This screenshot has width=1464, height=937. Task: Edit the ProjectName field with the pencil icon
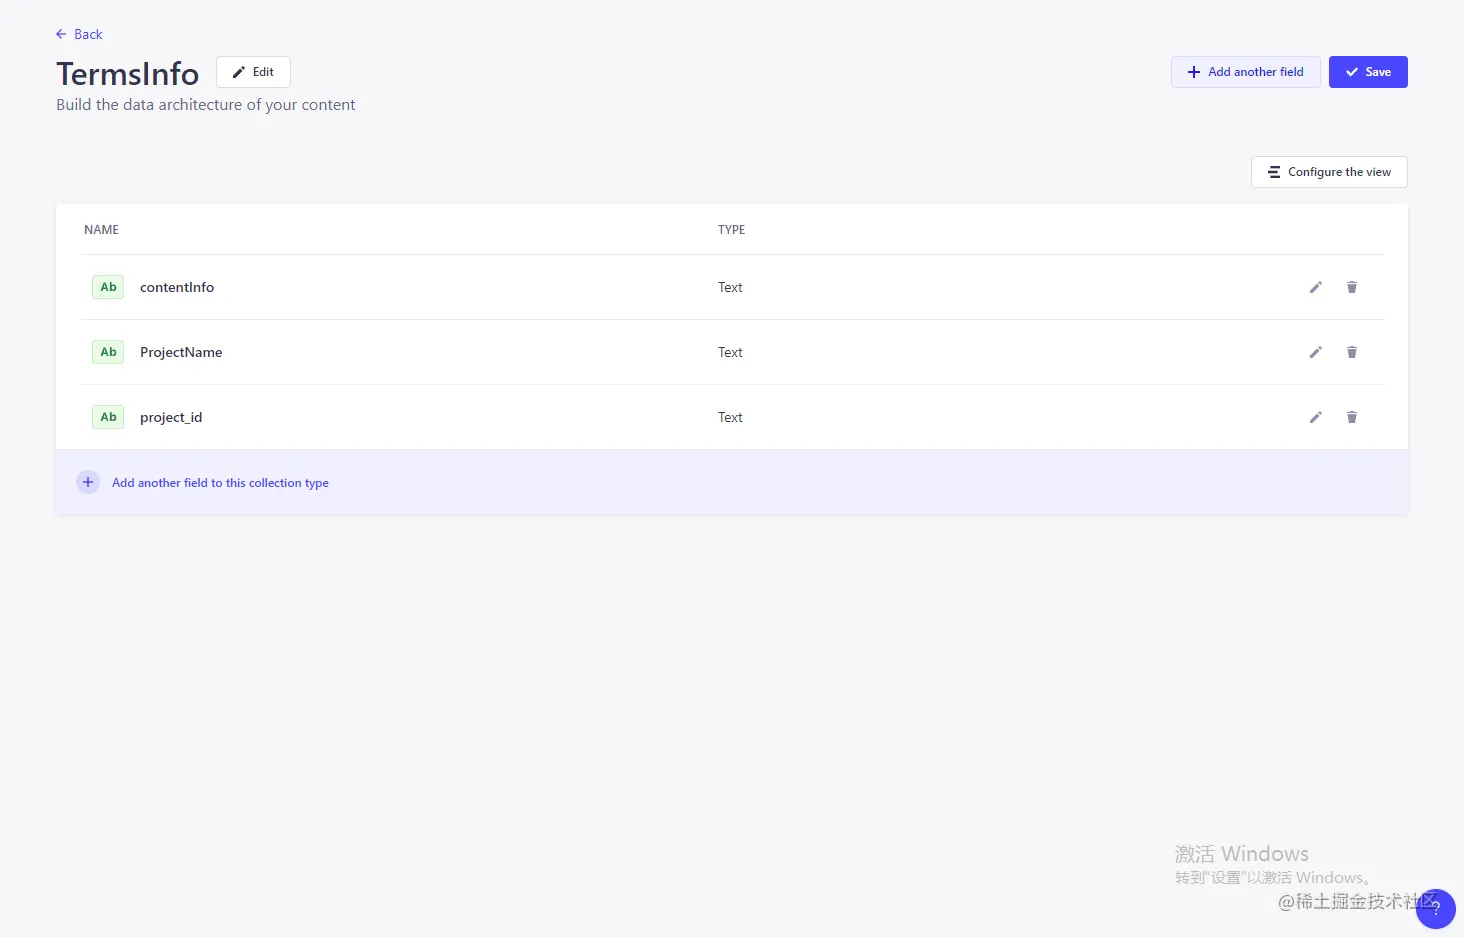pos(1315,352)
